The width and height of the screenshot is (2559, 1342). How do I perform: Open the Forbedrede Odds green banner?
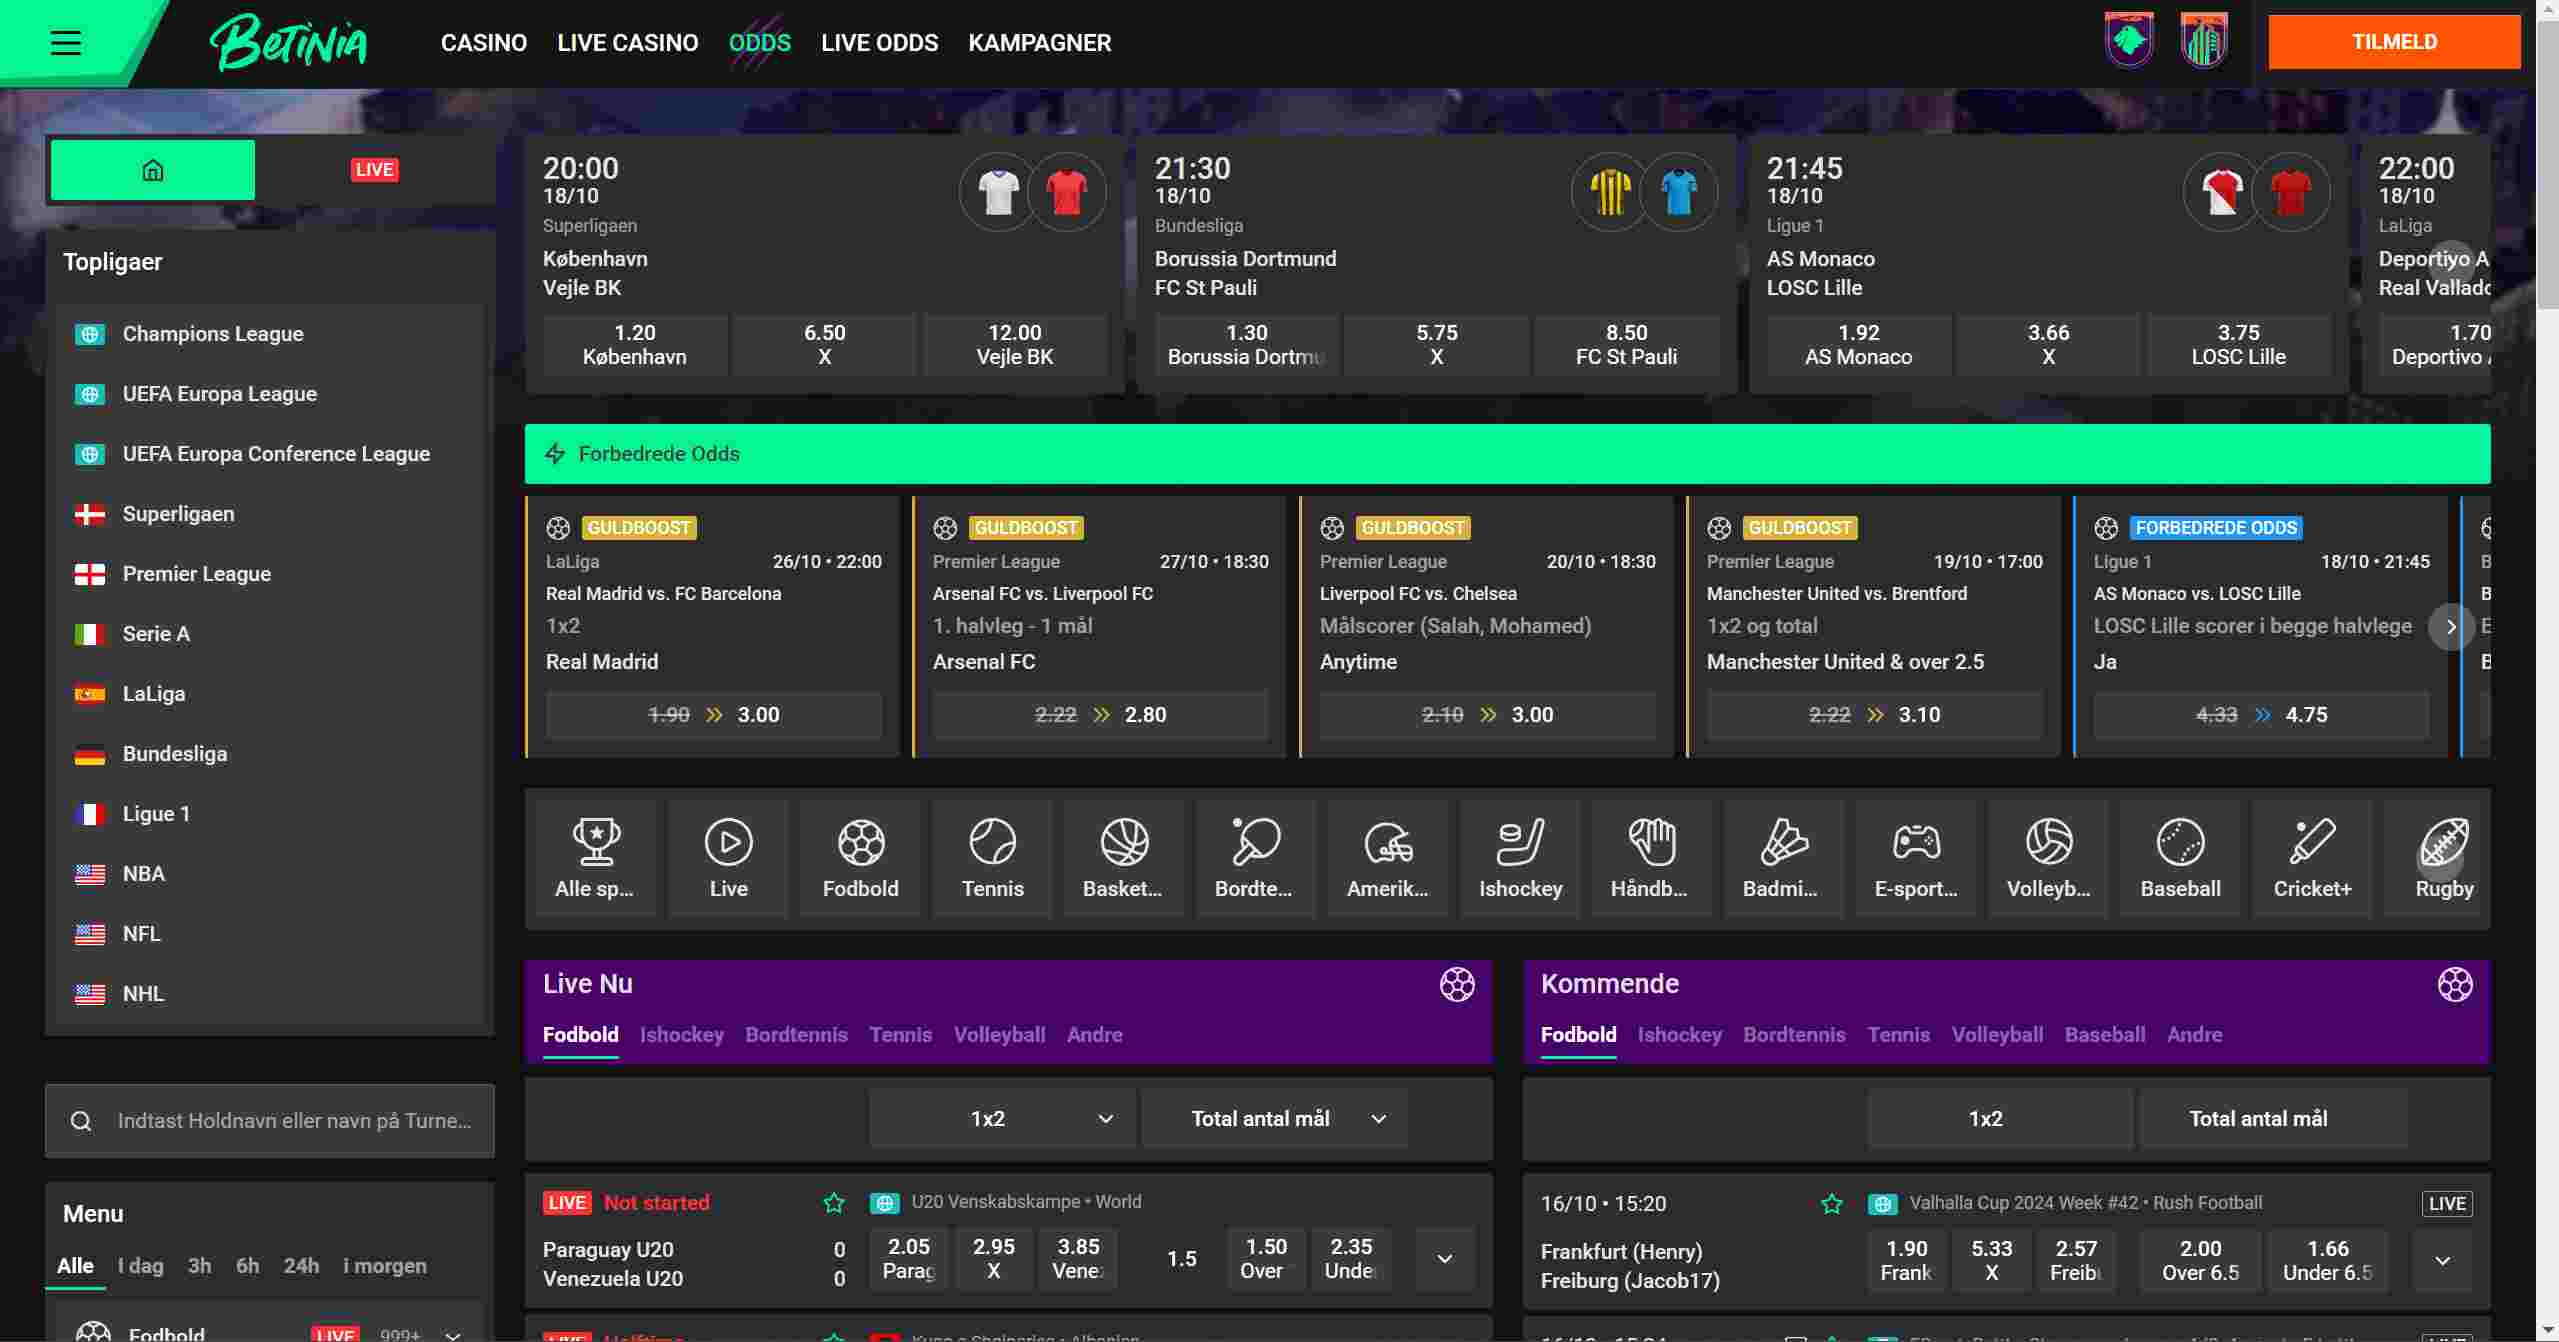click(x=1508, y=454)
